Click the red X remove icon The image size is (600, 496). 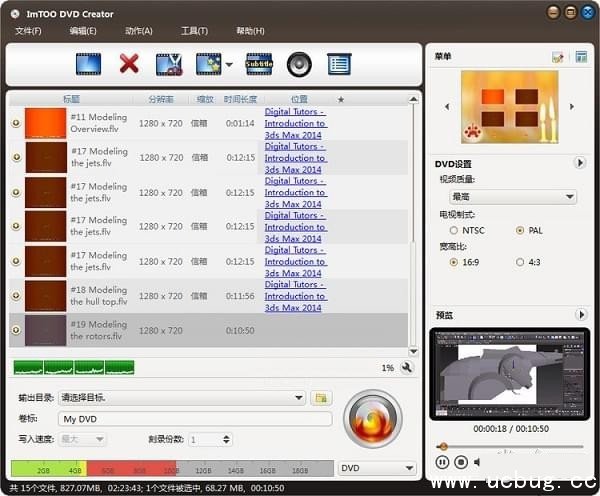pyautogui.click(x=128, y=65)
